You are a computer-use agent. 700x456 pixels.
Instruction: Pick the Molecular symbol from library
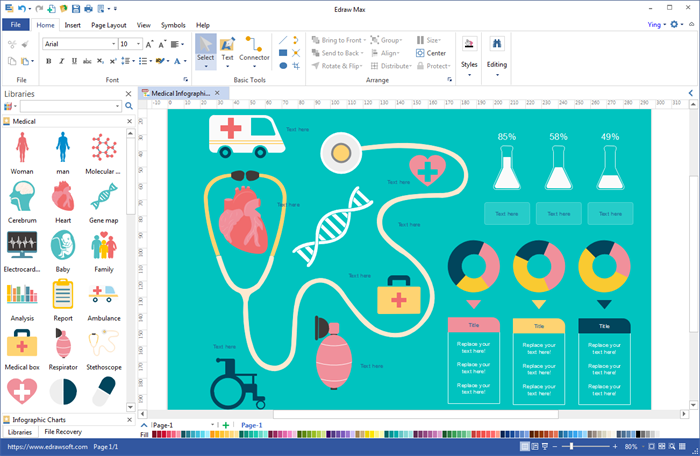[x=104, y=147]
